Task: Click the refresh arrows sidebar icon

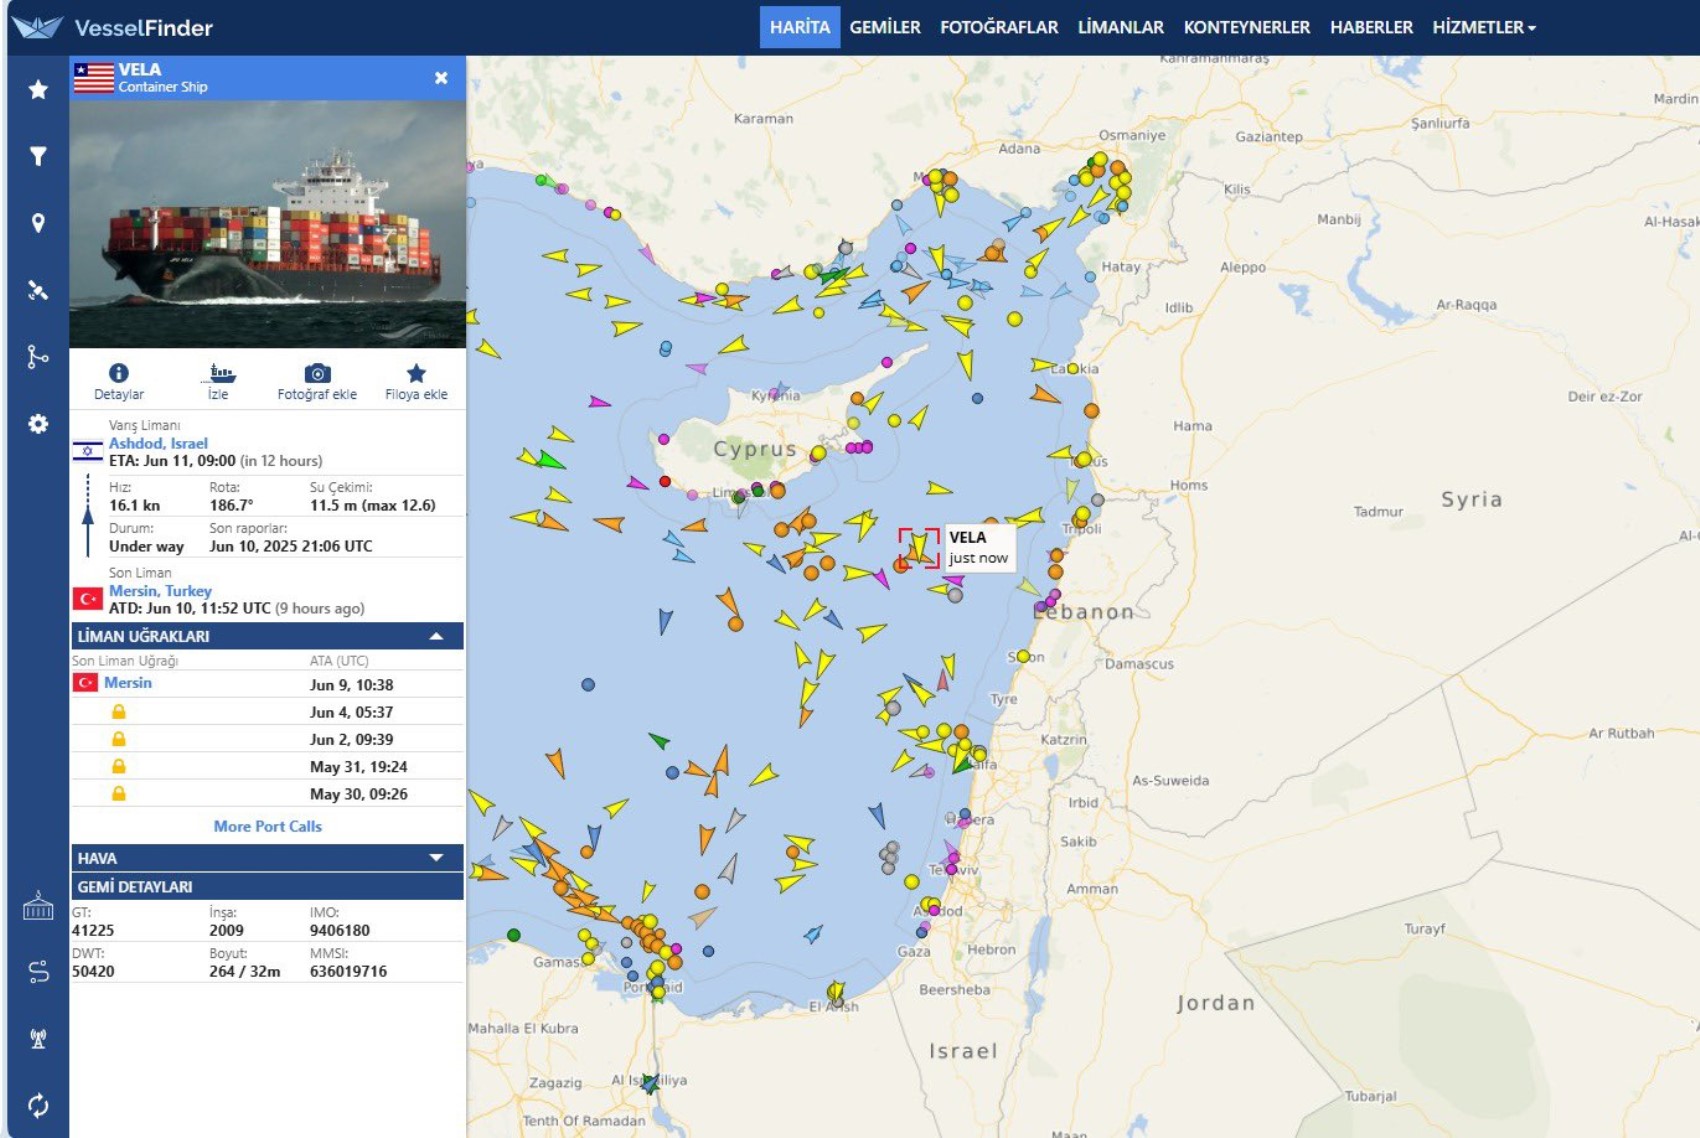Action: (x=38, y=1105)
